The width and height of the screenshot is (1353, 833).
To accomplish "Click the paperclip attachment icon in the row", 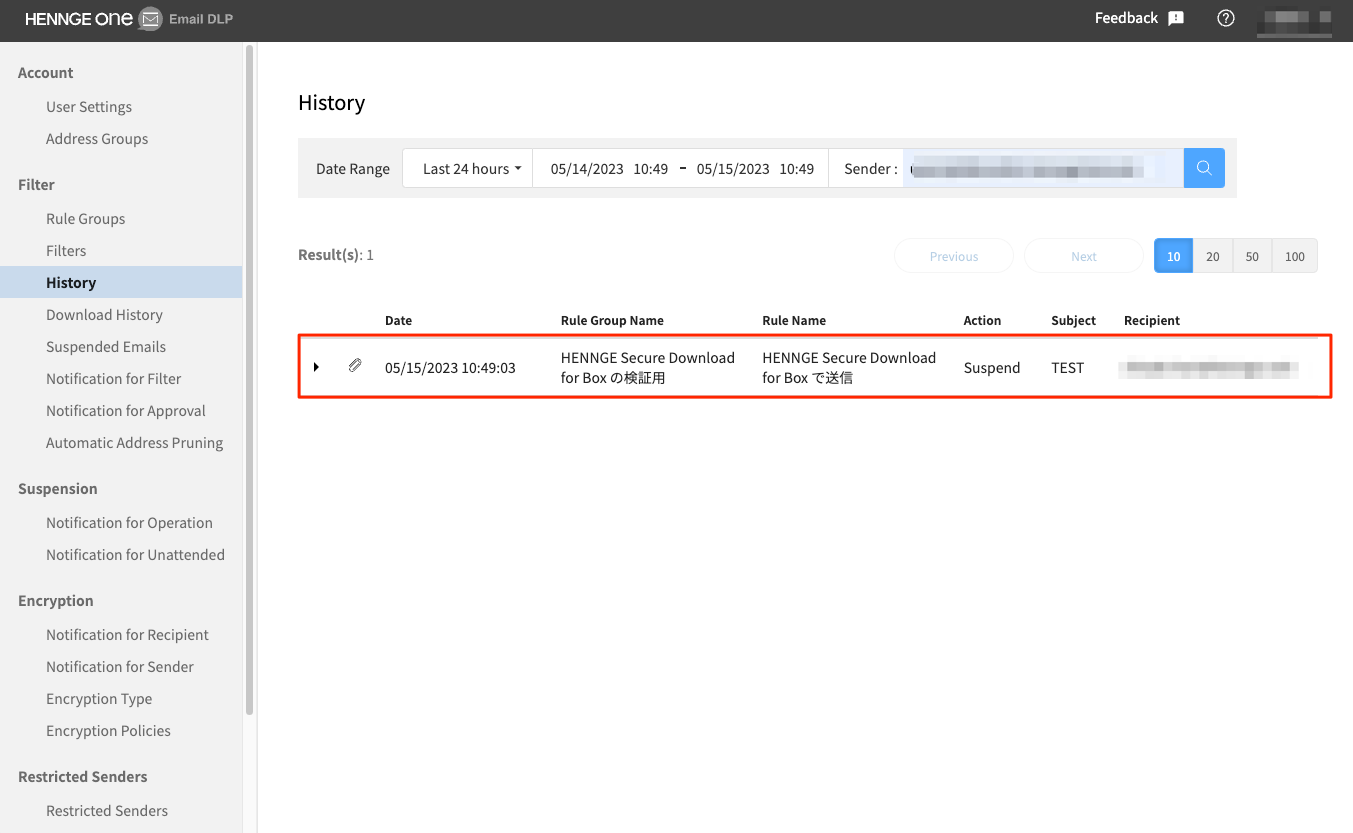I will click(355, 366).
